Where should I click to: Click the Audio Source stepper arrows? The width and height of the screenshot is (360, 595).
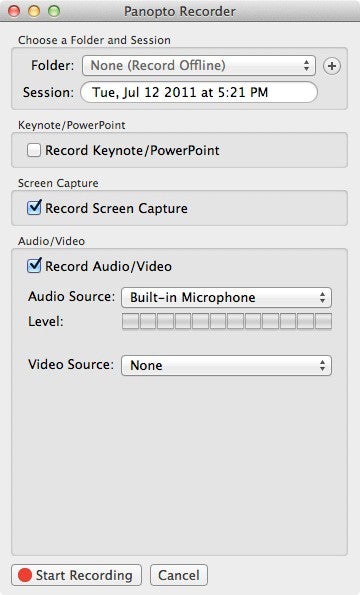click(322, 297)
